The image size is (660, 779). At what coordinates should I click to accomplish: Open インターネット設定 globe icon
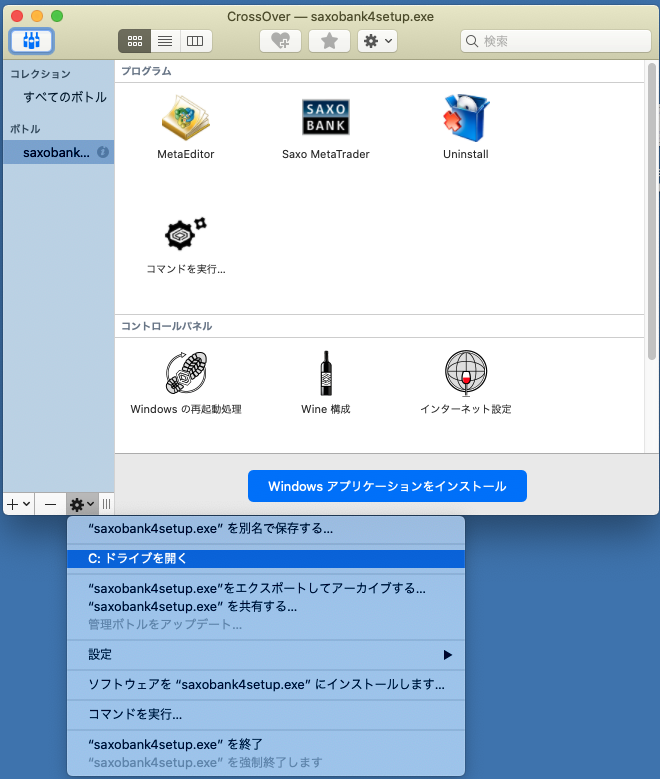tap(466, 373)
